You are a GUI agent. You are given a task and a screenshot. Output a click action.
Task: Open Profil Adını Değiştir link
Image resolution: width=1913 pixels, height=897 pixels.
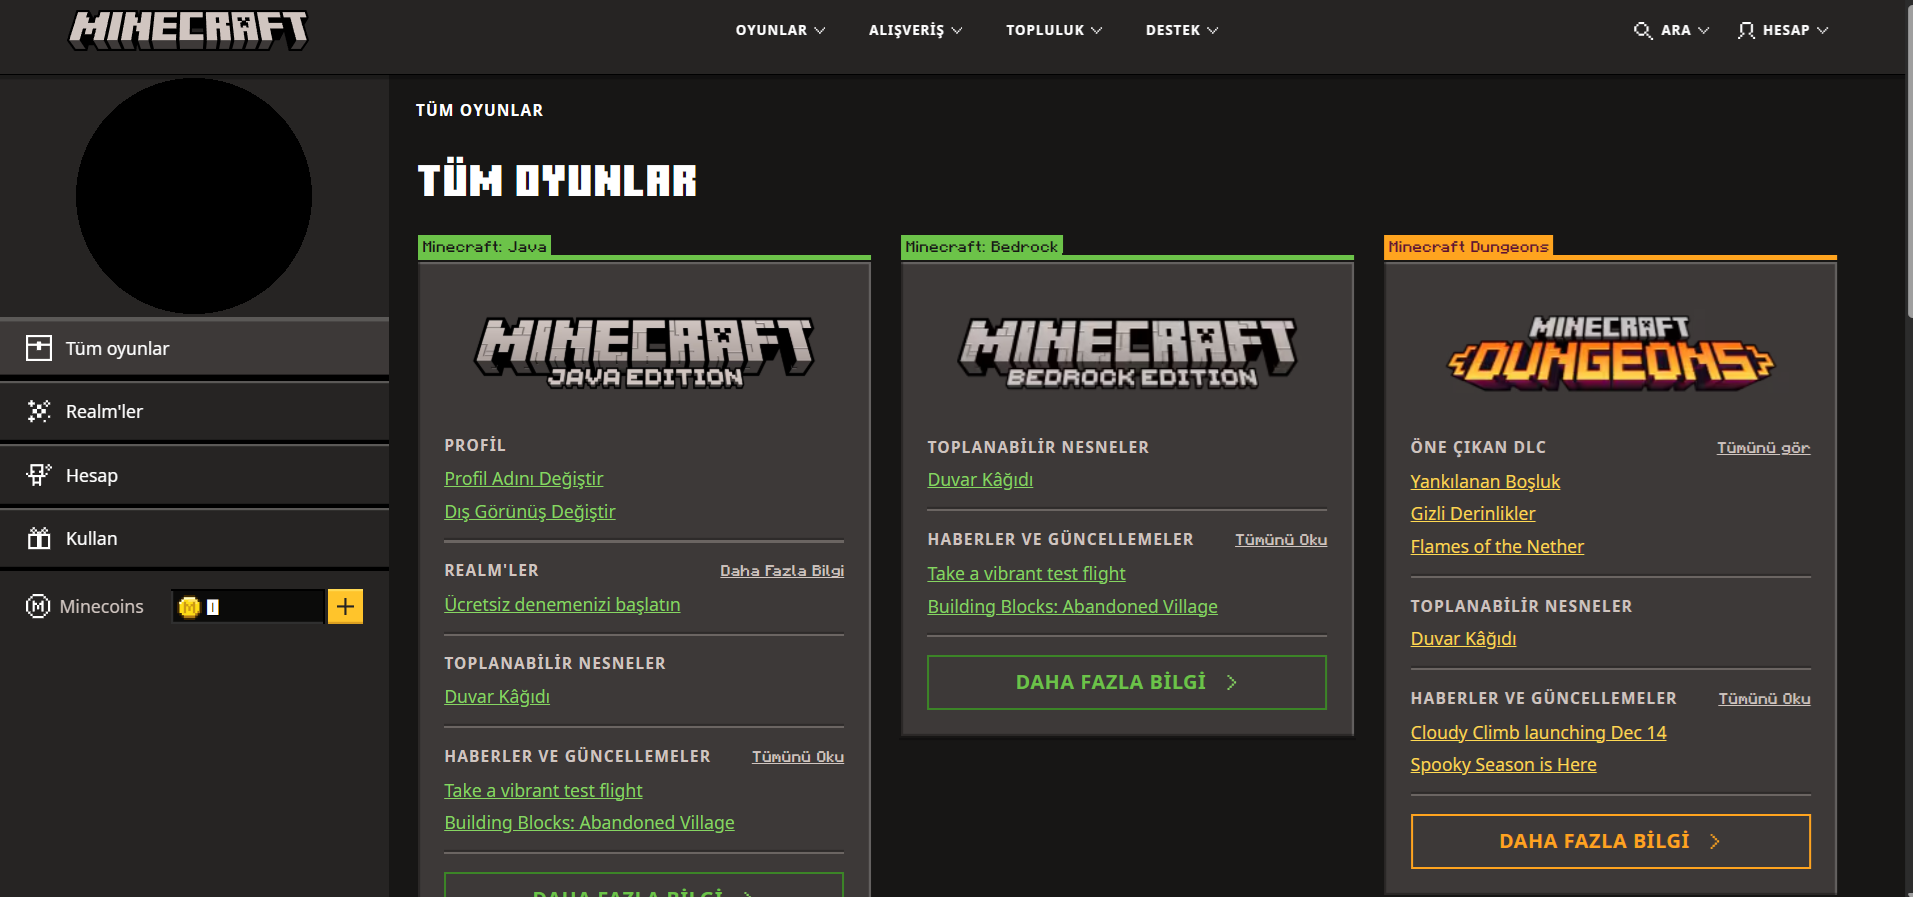point(524,479)
